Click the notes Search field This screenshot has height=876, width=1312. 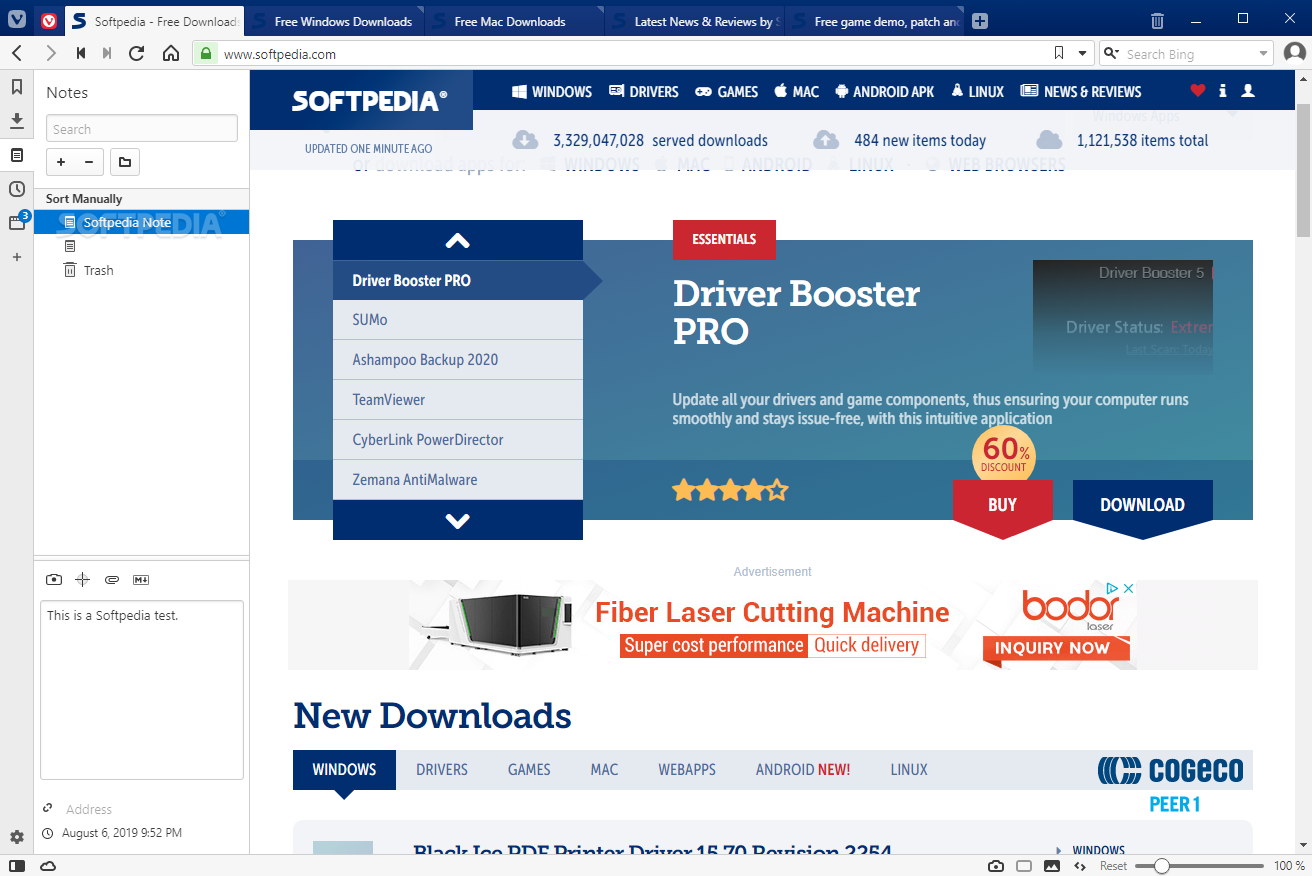coord(142,129)
